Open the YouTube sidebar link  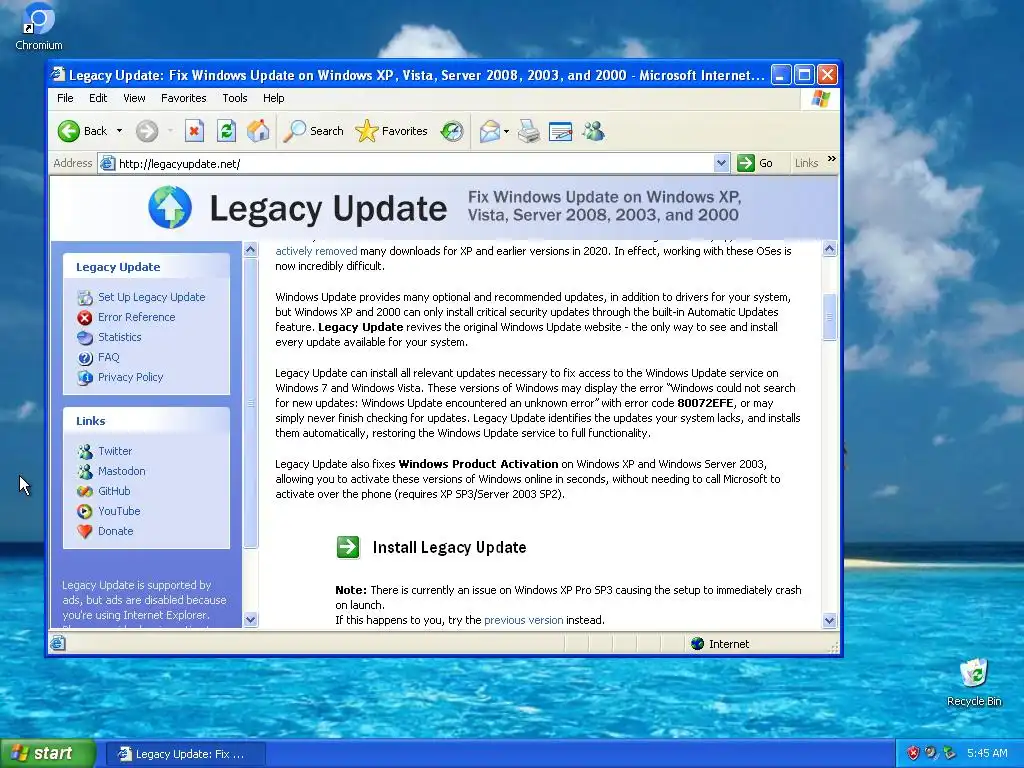click(x=119, y=511)
